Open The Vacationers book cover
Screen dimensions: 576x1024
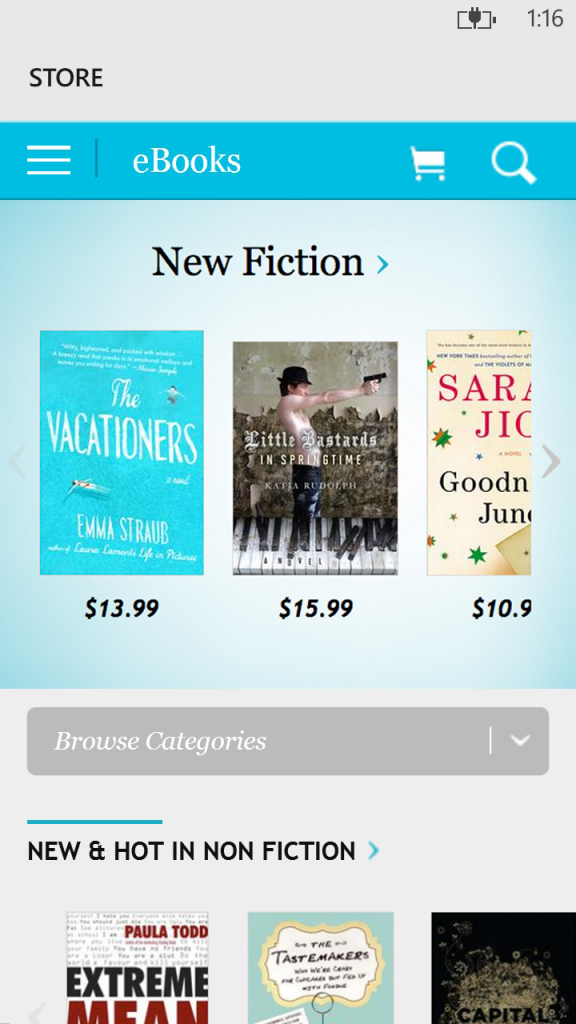[122, 453]
